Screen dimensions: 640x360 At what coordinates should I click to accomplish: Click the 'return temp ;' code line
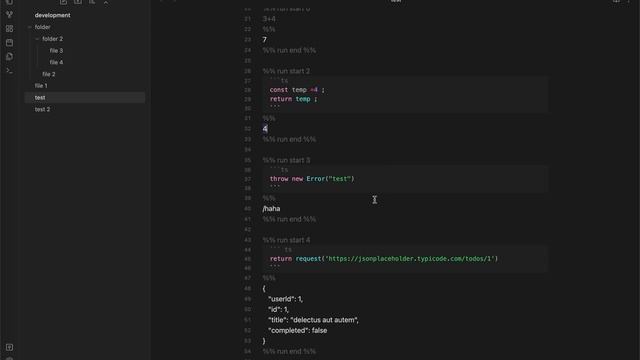293,99
